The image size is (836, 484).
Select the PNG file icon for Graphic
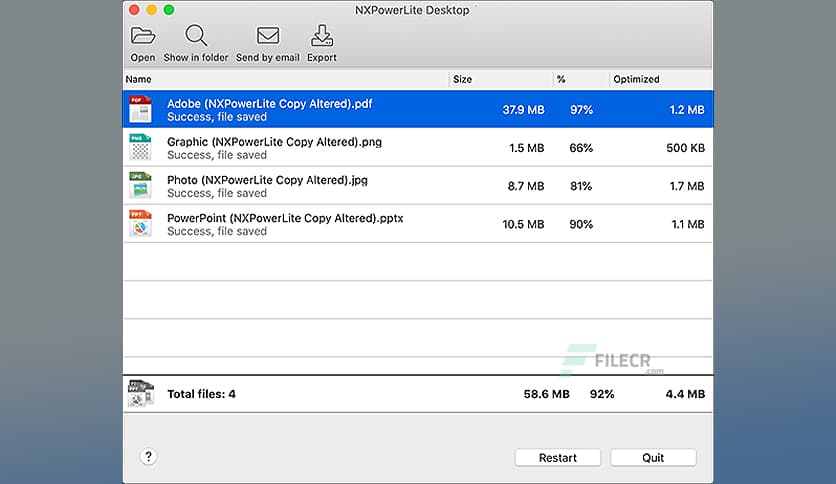pos(140,148)
